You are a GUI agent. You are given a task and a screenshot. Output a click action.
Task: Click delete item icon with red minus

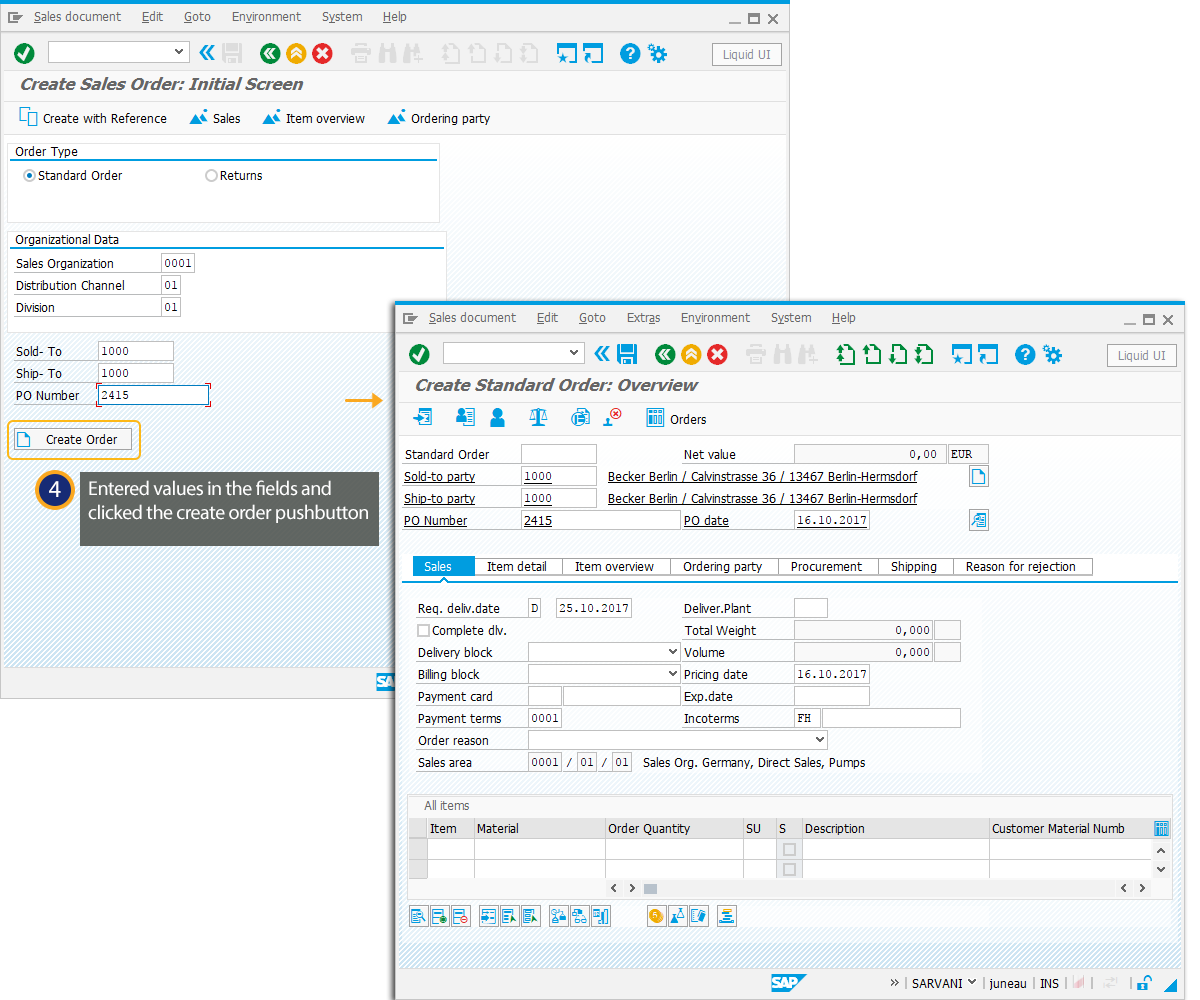click(x=460, y=915)
